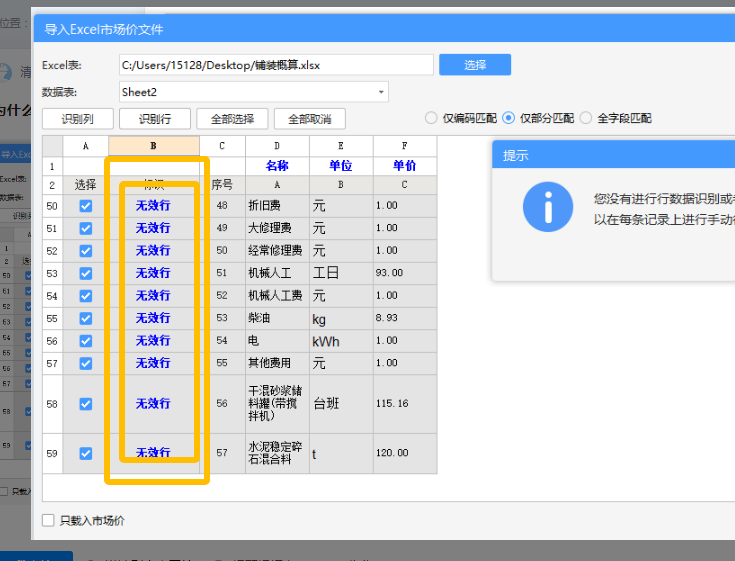Click the 8.93 price cell

[x=405, y=318]
